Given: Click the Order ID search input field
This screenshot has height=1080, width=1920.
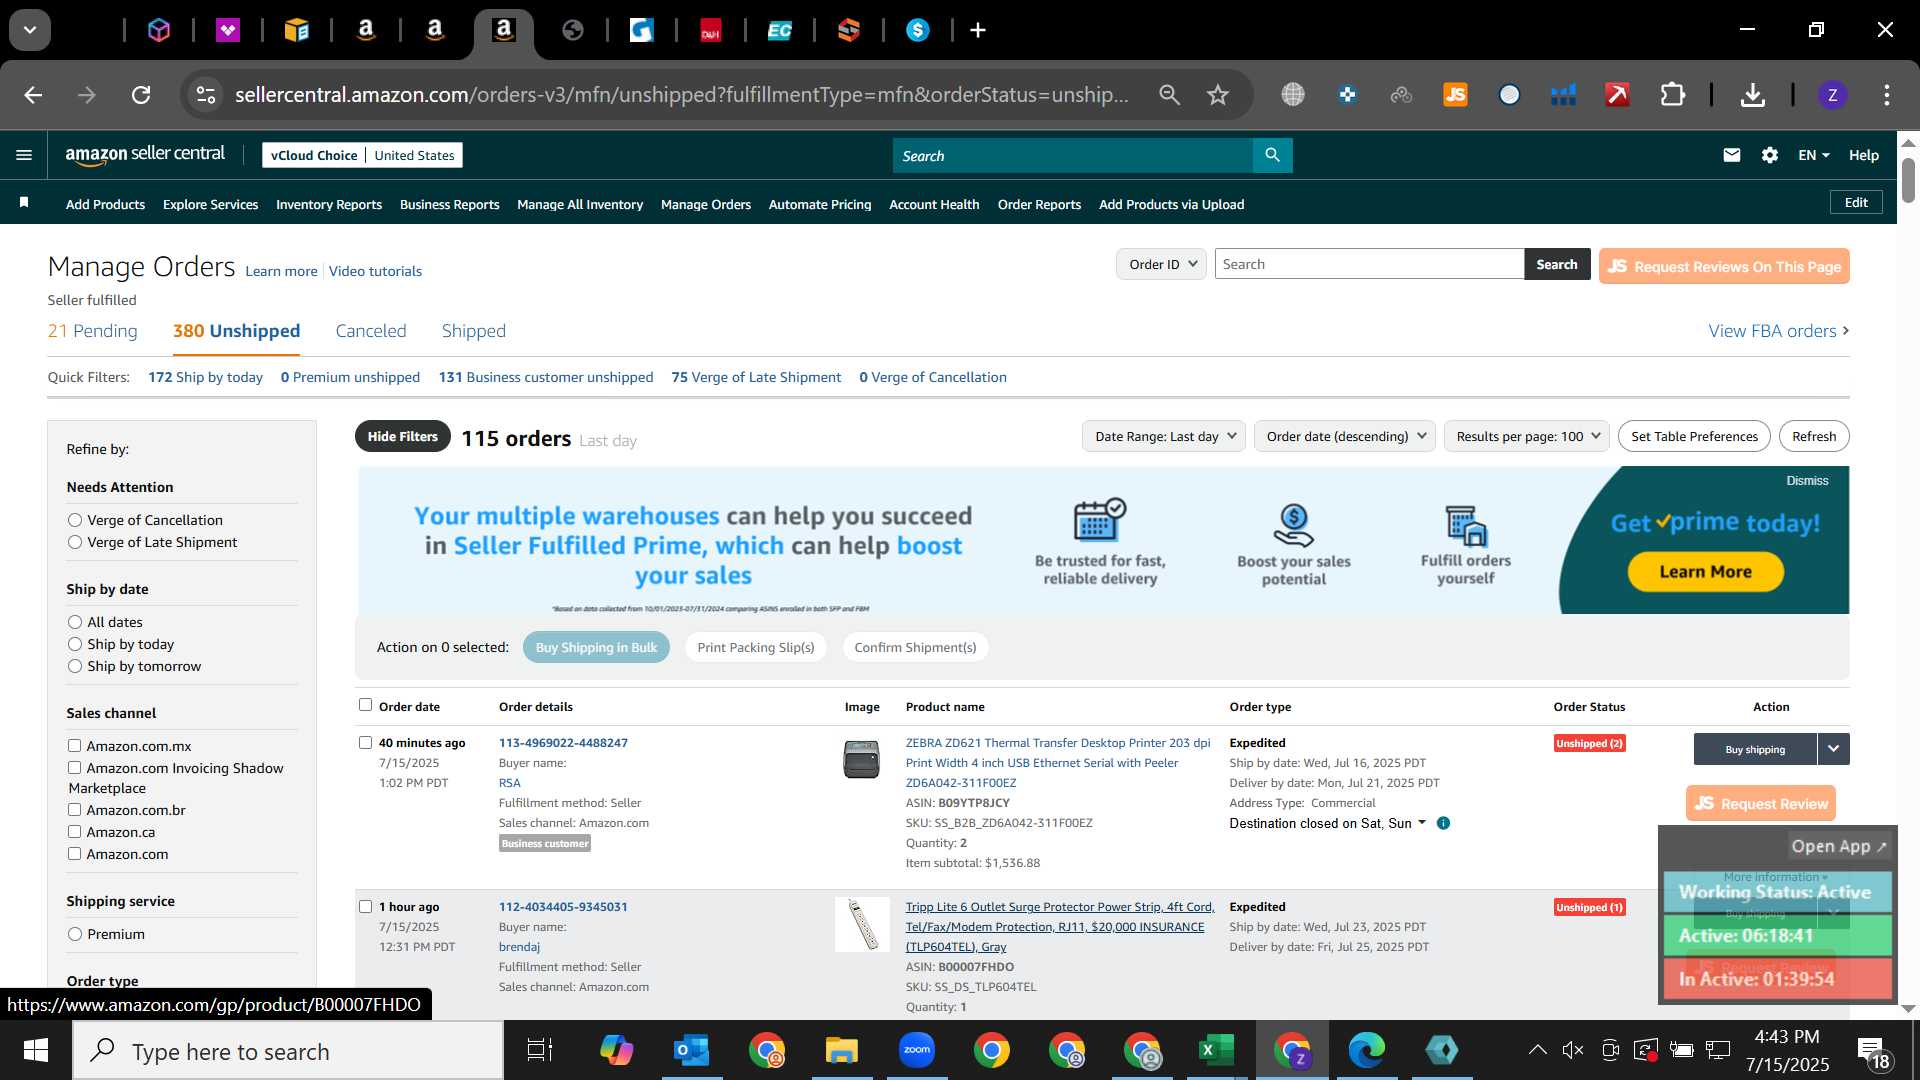Looking at the screenshot, I should point(1369,264).
